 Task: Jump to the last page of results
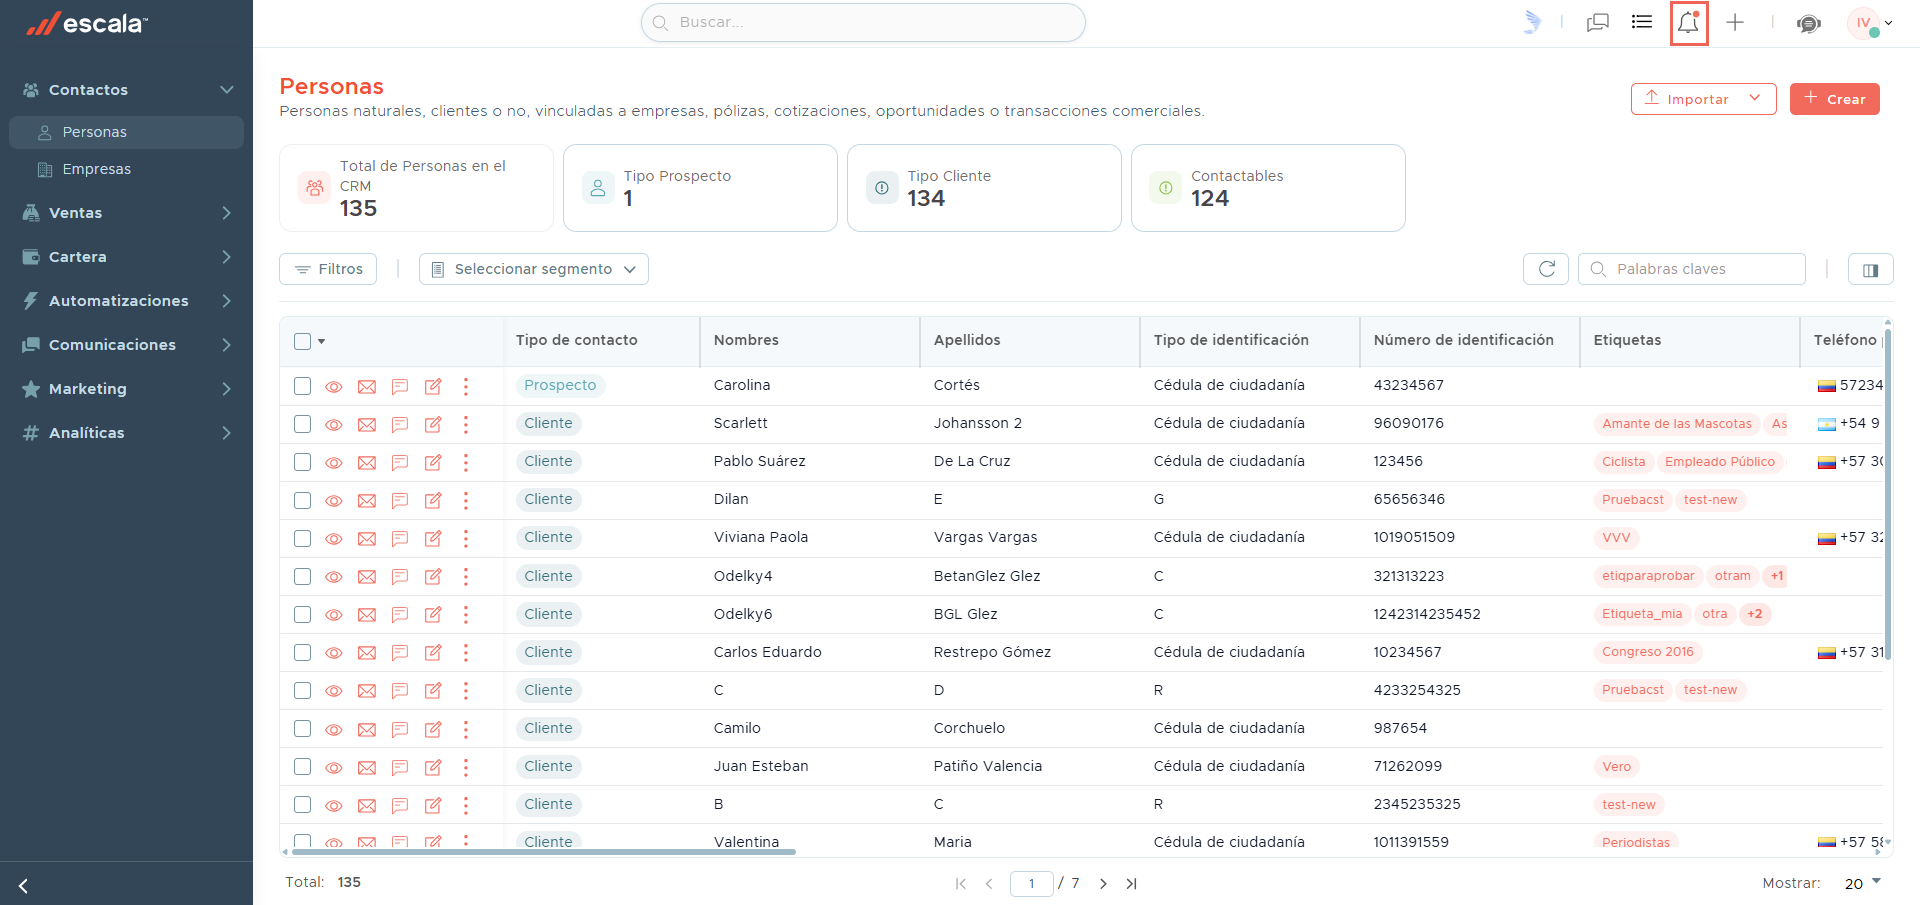tap(1131, 883)
